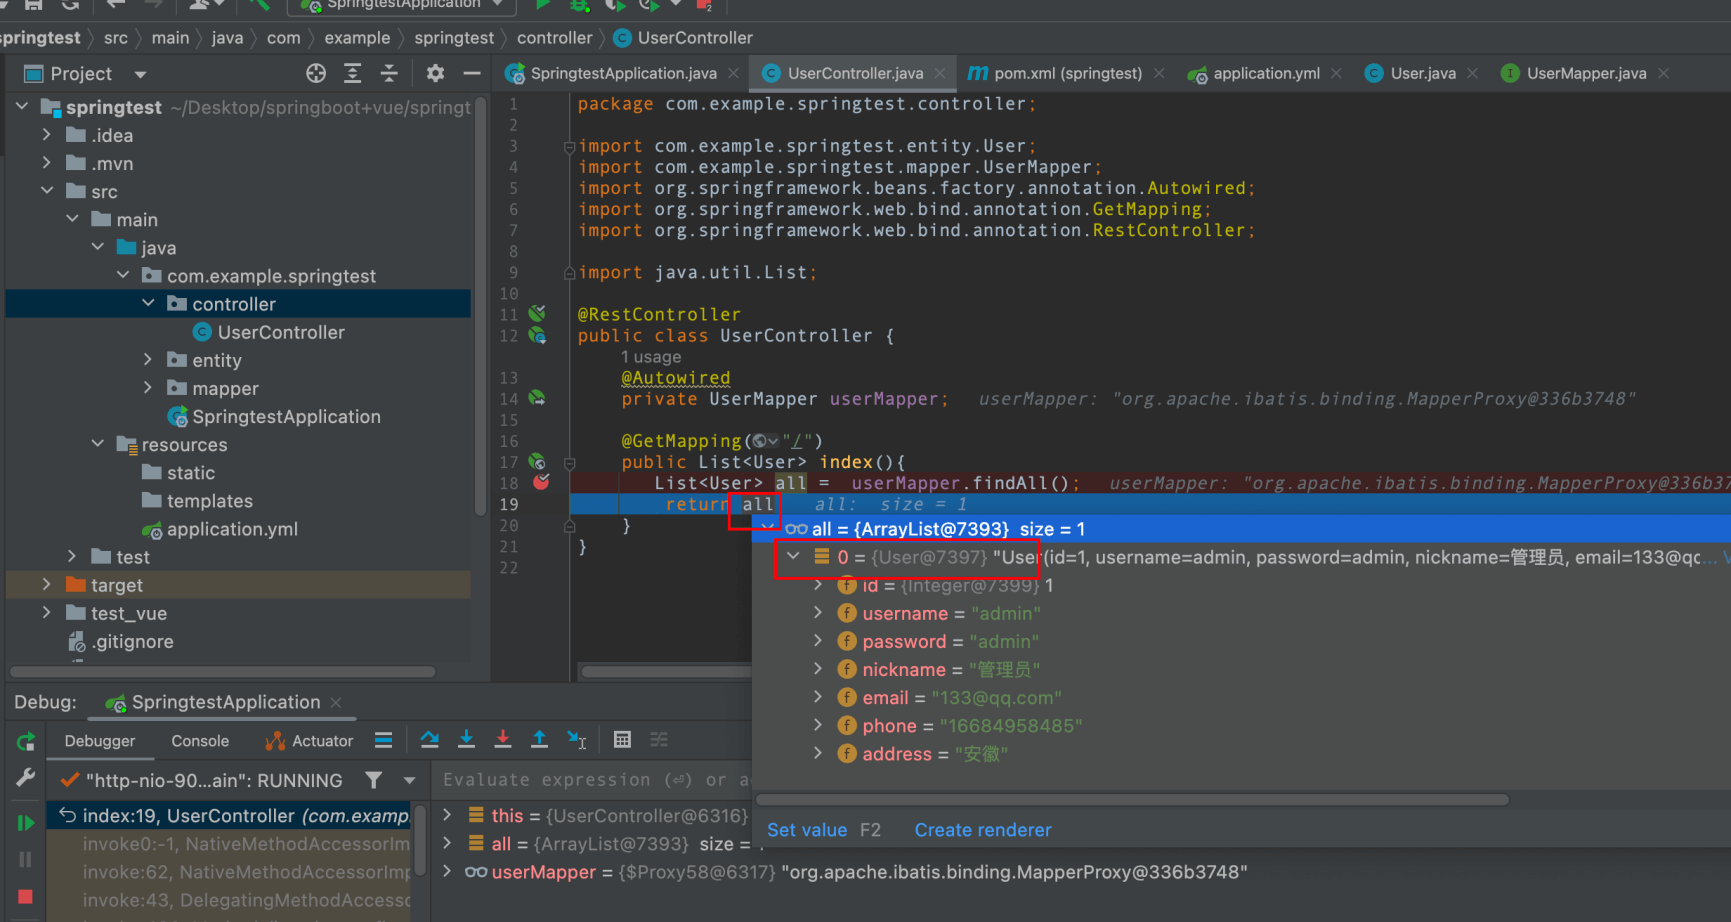The height and width of the screenshot is (922, 1731).
Task: Click 'controller' in the breadcrumb
Action: [x=554, y=37]
